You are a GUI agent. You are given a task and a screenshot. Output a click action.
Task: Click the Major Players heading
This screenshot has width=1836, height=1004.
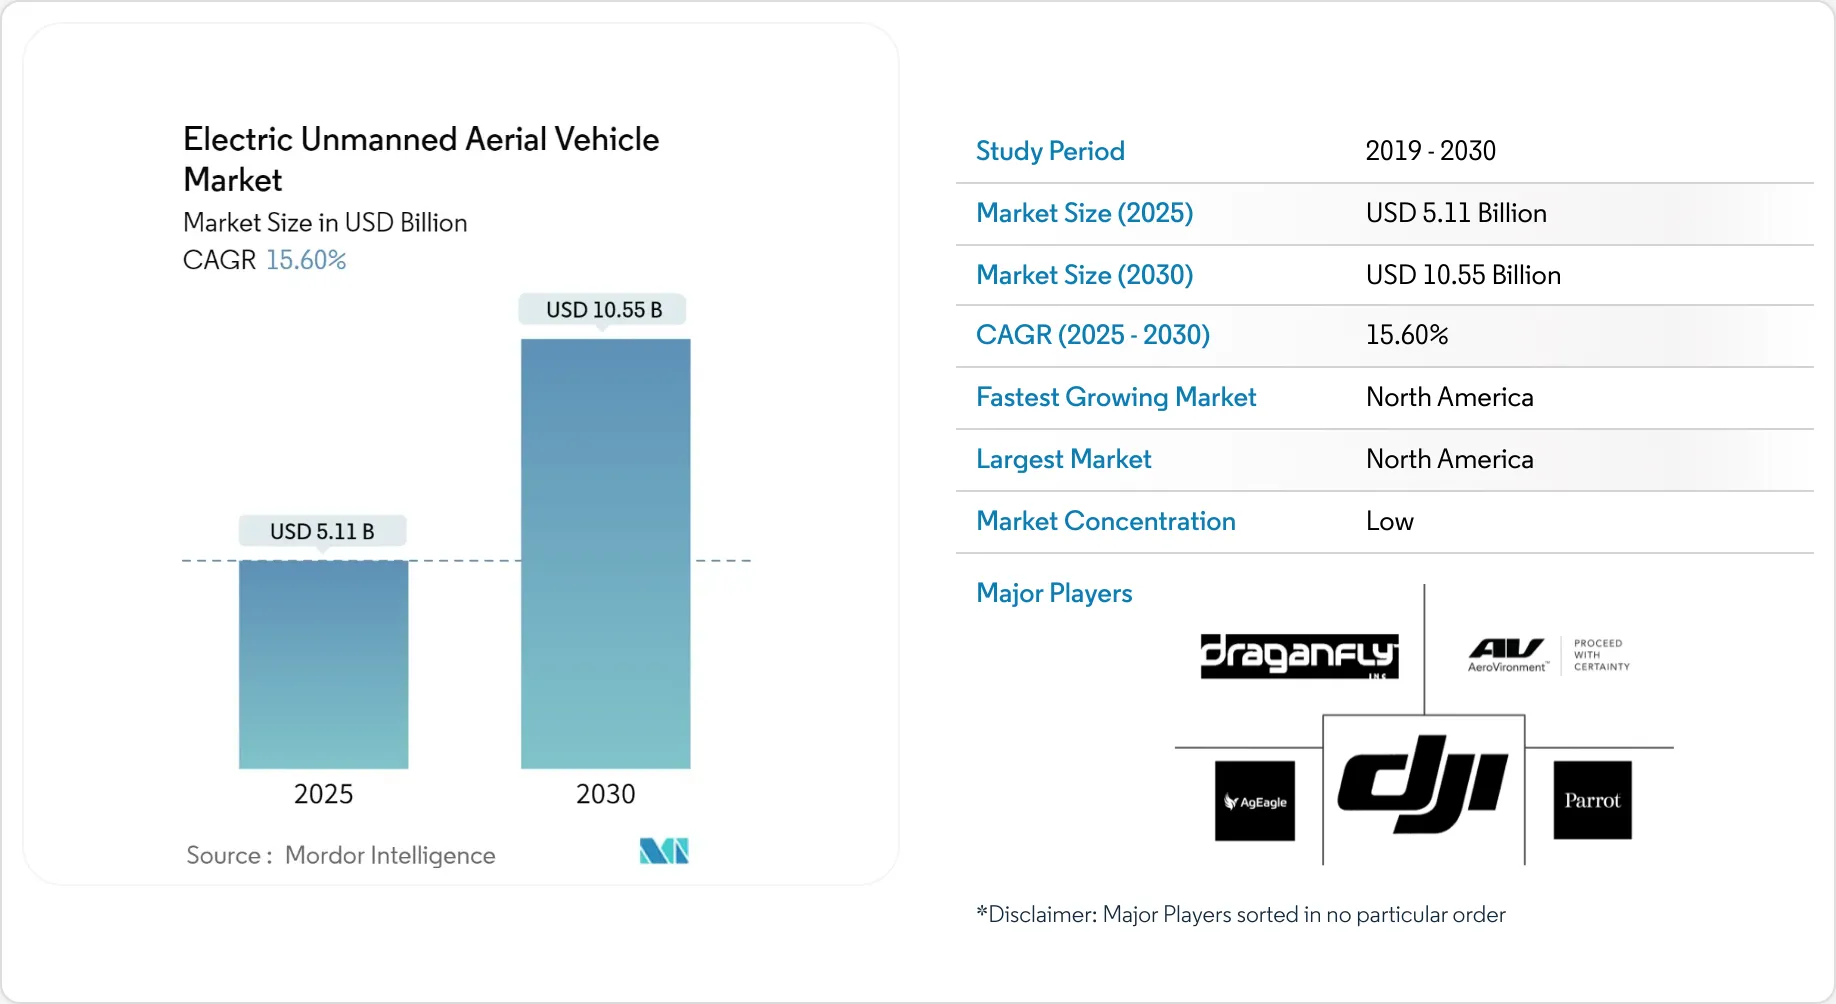(x=1054, y=593)
